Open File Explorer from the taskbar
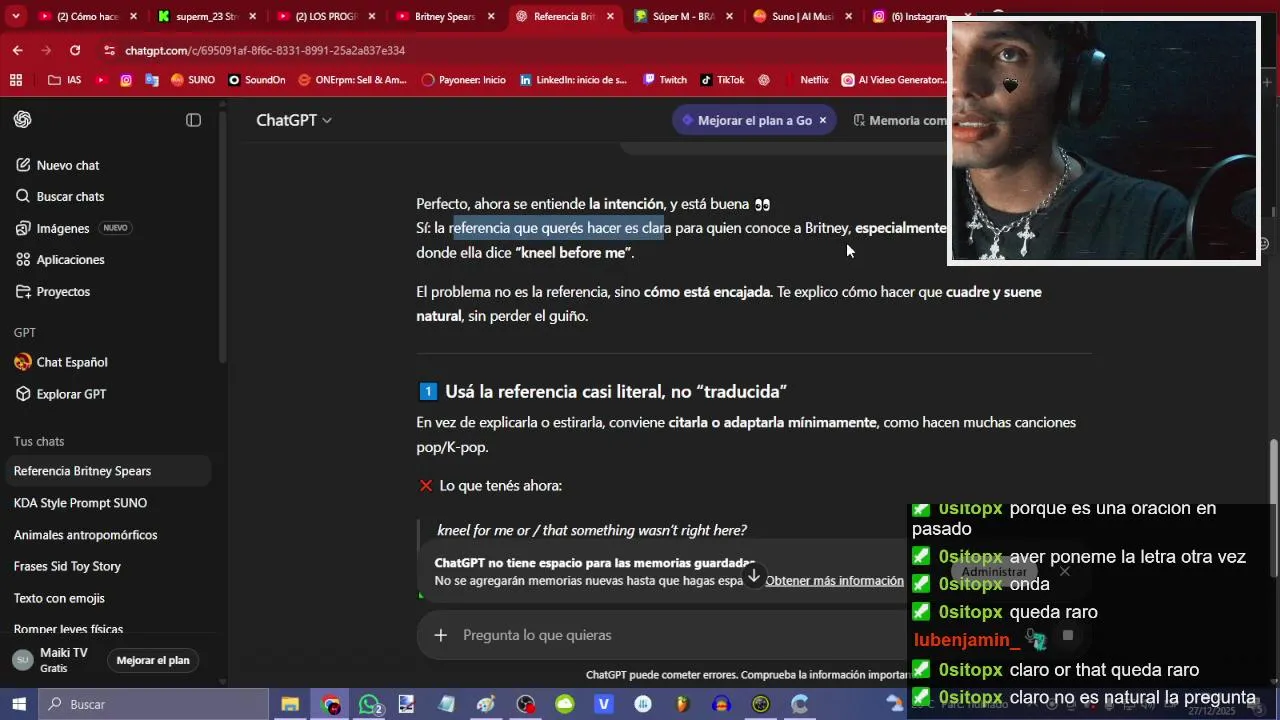The height and width of the screenshot is (720, 1280). pos(290,704)
